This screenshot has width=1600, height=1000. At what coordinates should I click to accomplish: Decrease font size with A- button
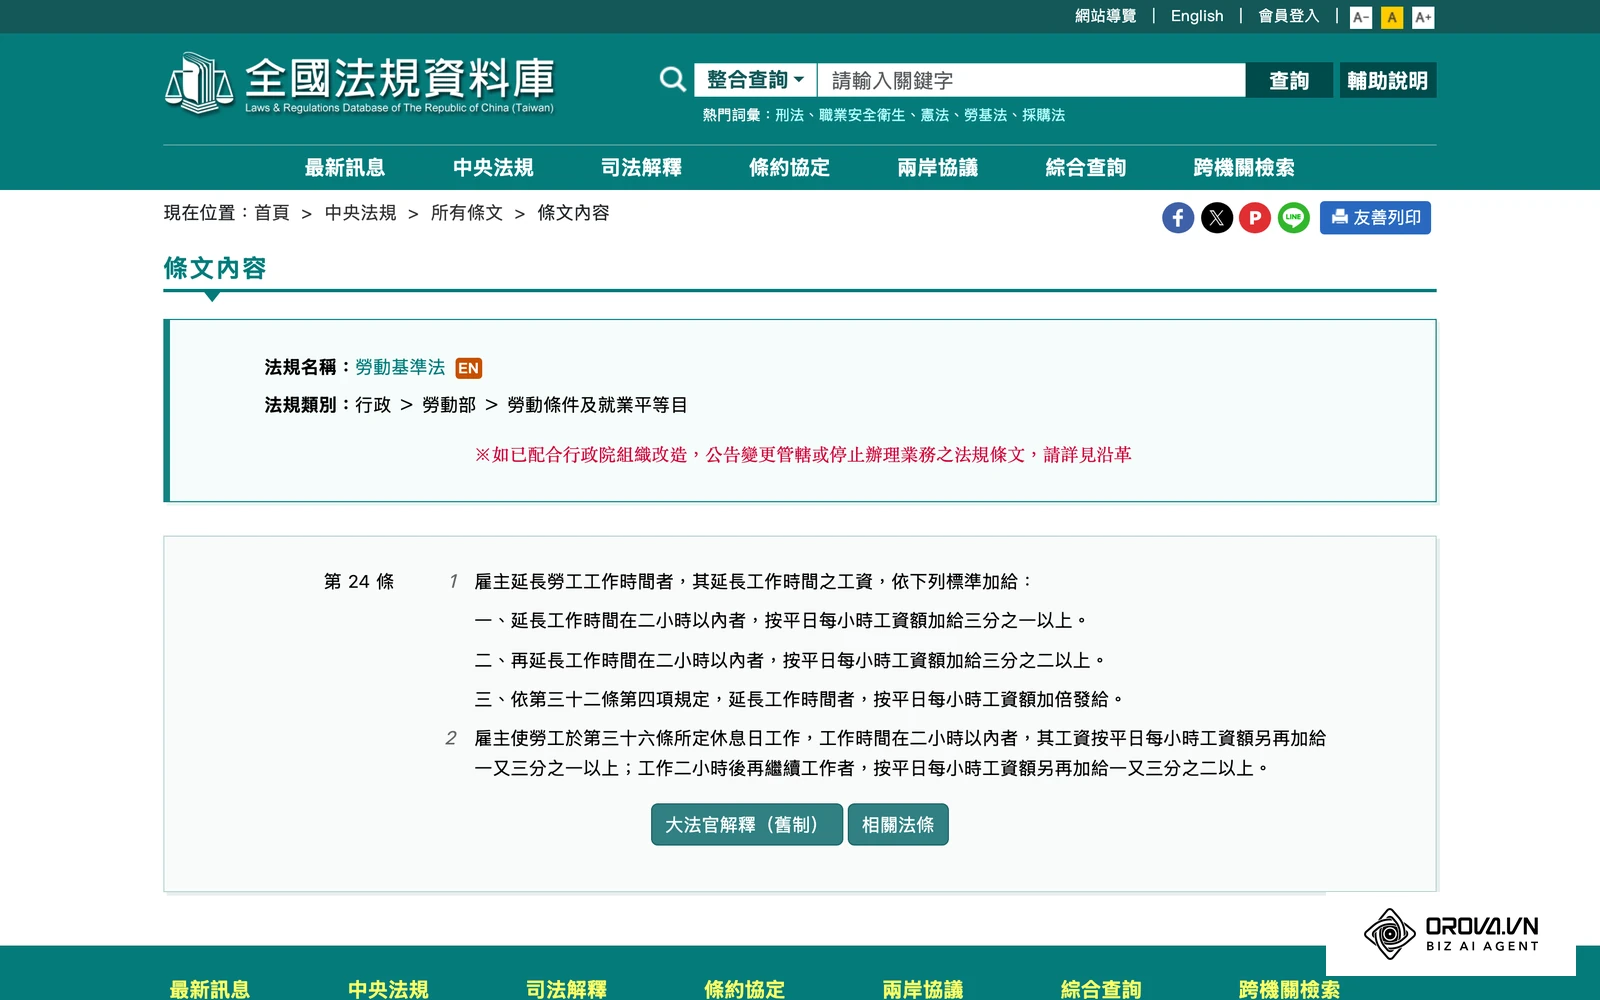pyautogui.click(x=1361, y=17)
